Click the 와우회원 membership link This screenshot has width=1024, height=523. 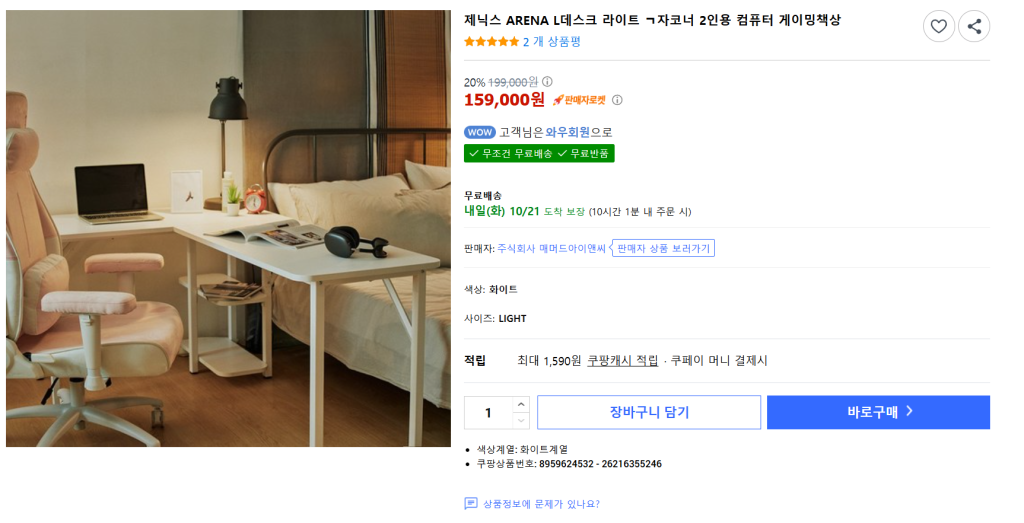point(568,132)
